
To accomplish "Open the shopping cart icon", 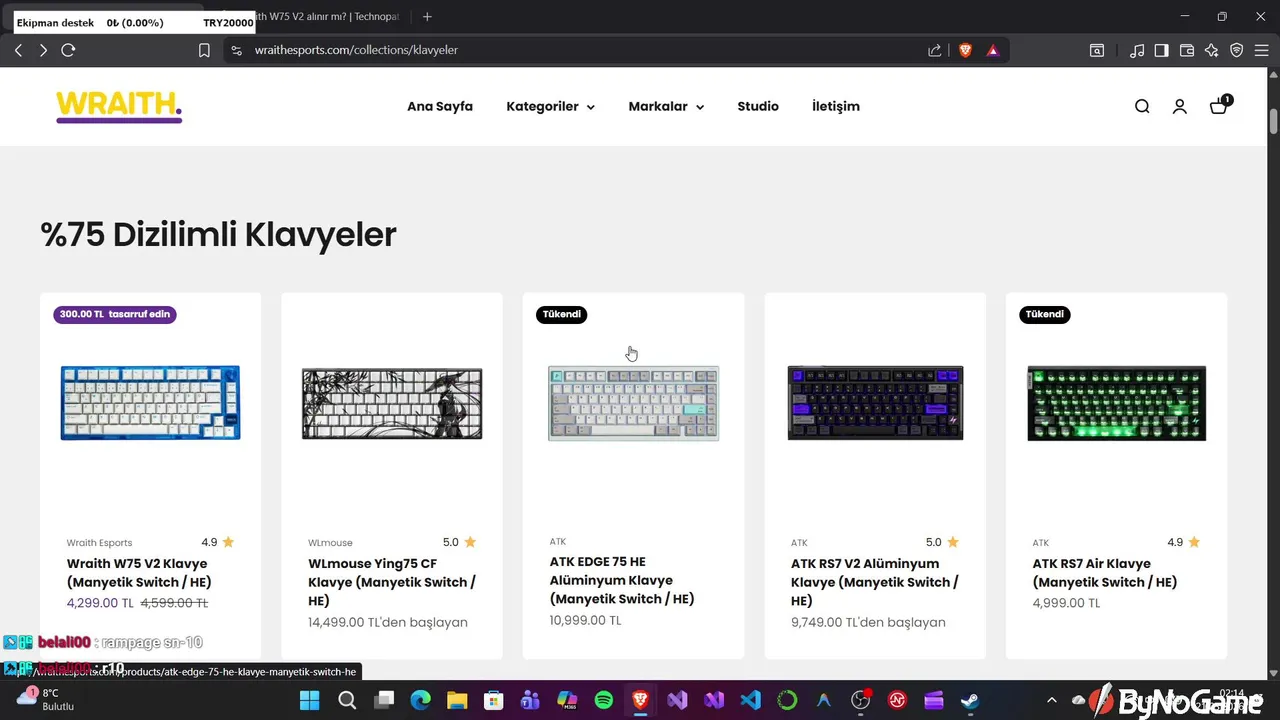I will pyautogui.click(x=1219, y=105).
